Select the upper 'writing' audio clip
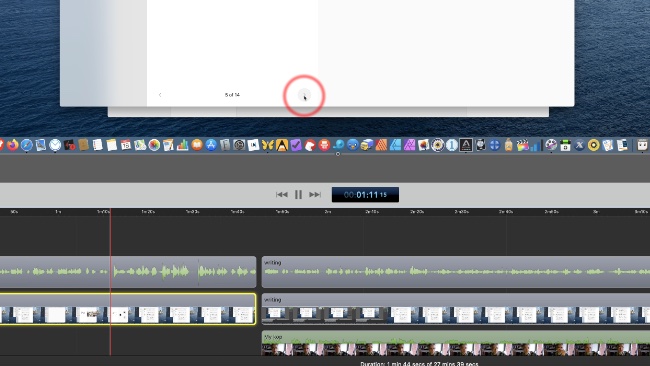The width and height of the screenshot is (650, 366). click(456, 272)
